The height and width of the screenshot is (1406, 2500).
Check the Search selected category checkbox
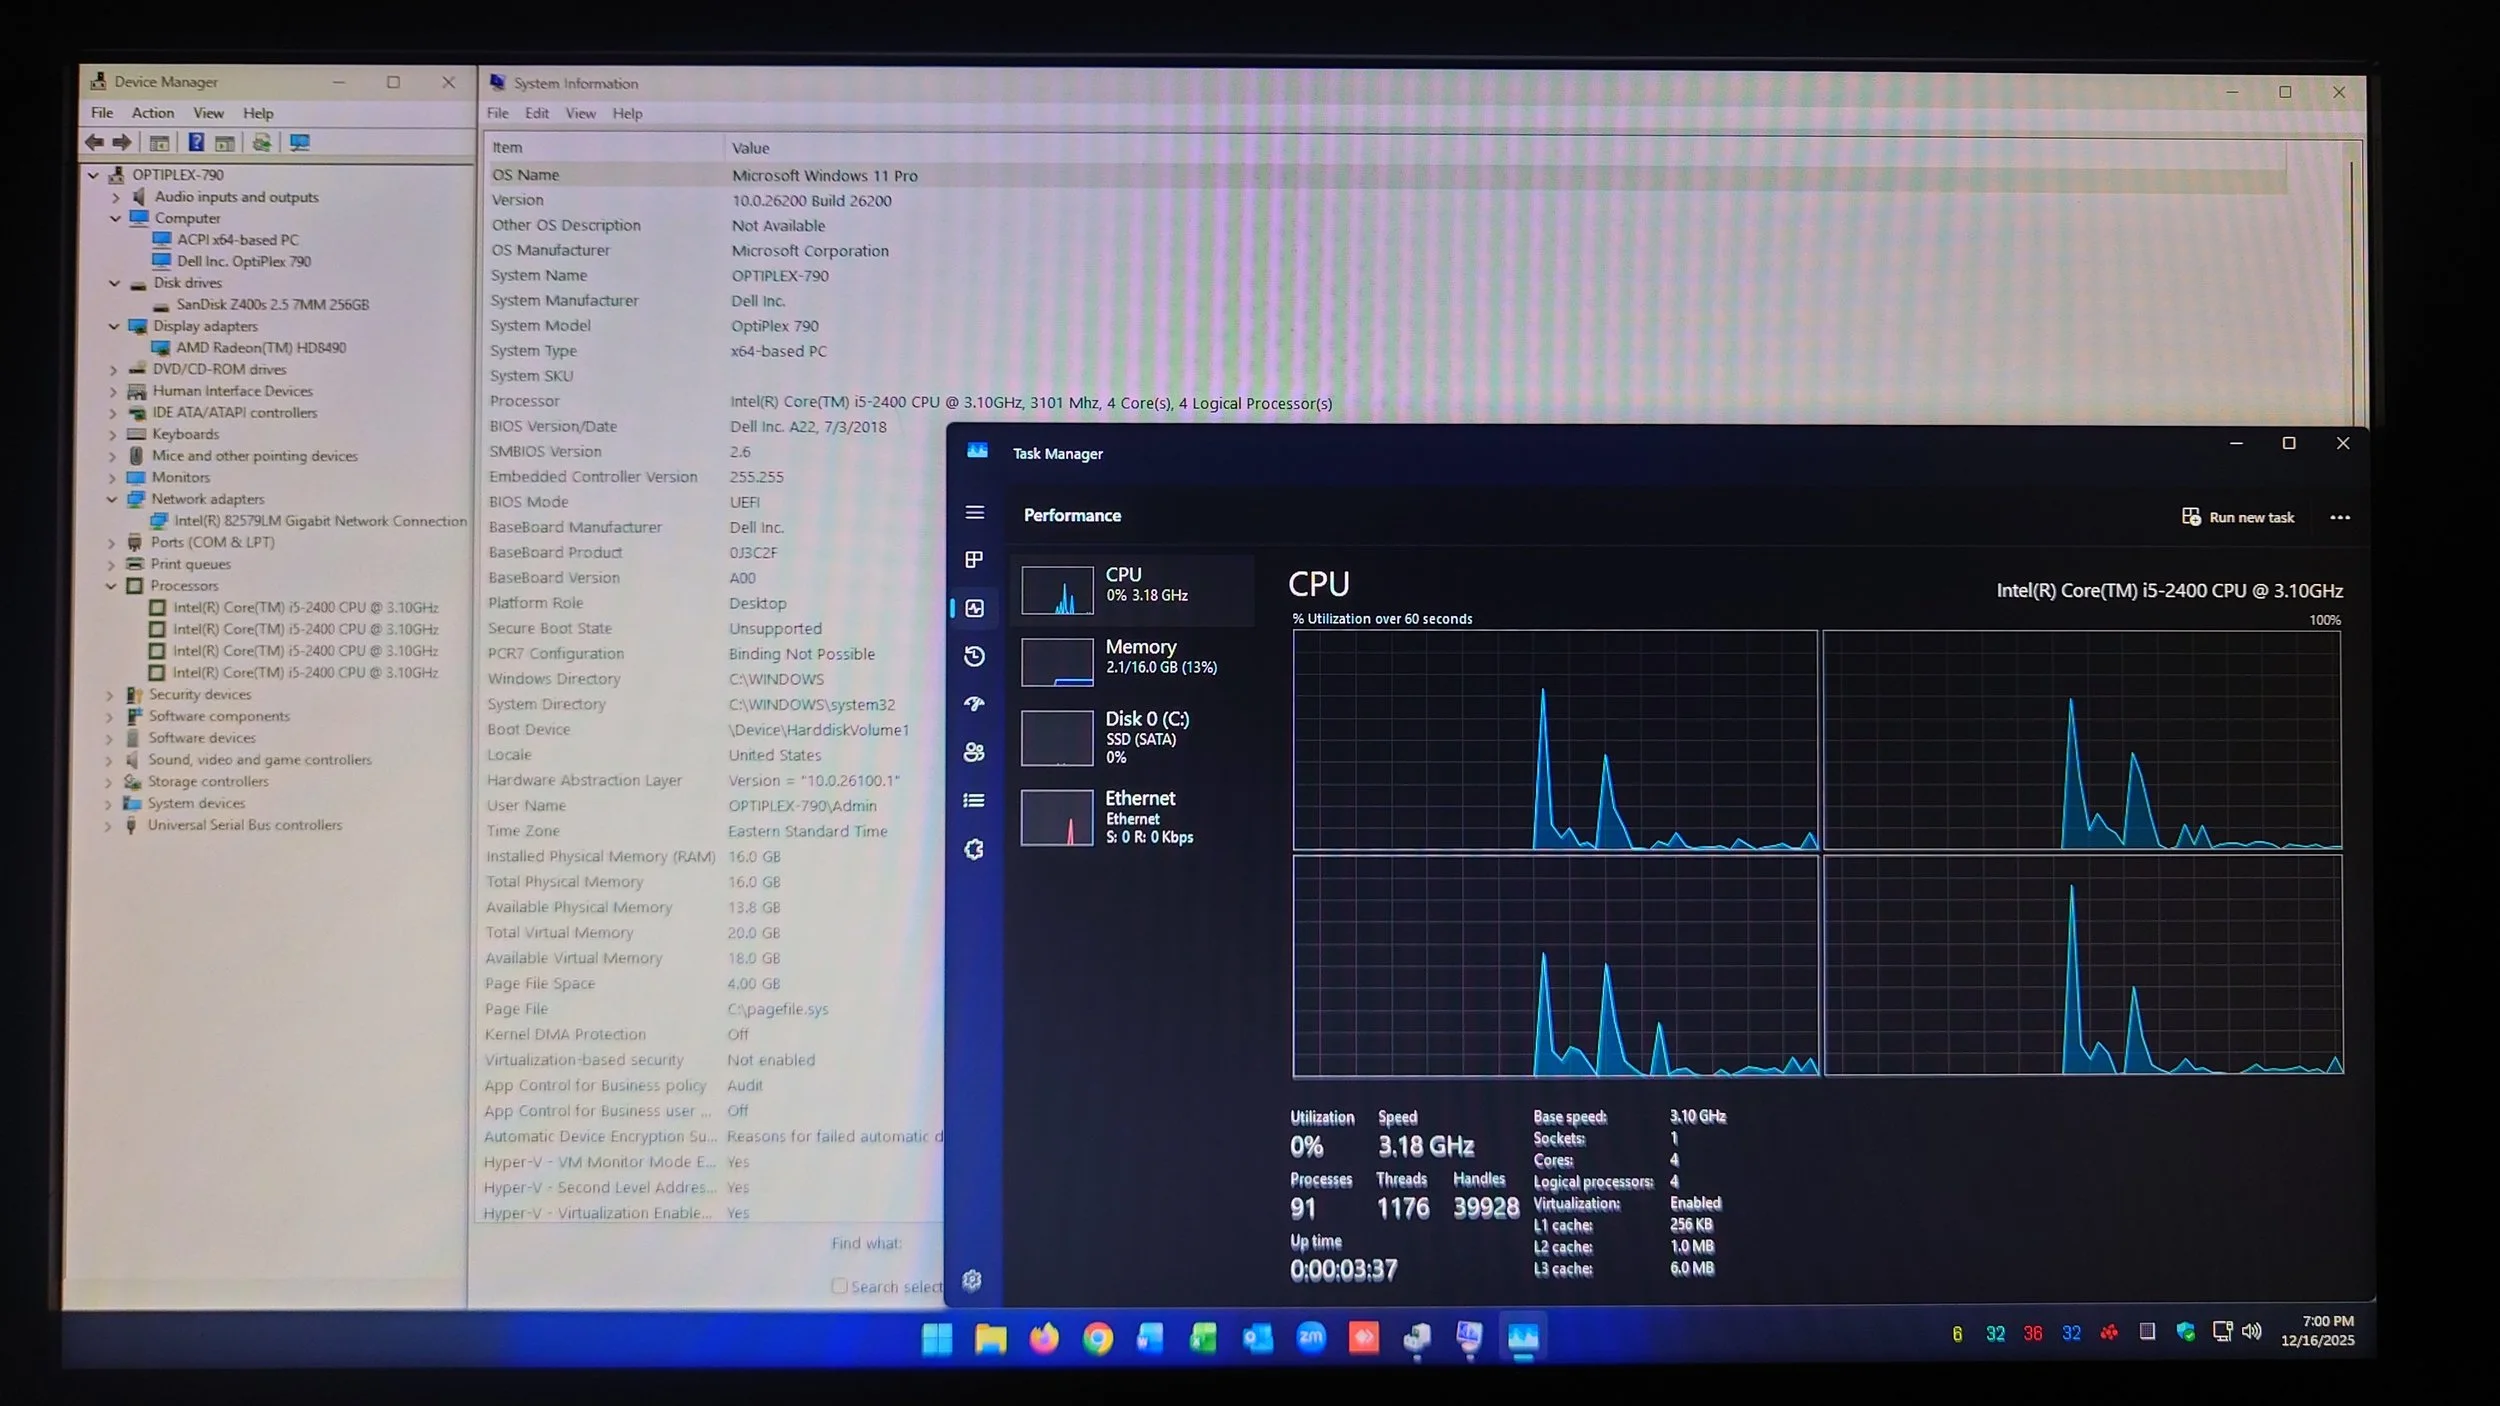point(839,1286)
